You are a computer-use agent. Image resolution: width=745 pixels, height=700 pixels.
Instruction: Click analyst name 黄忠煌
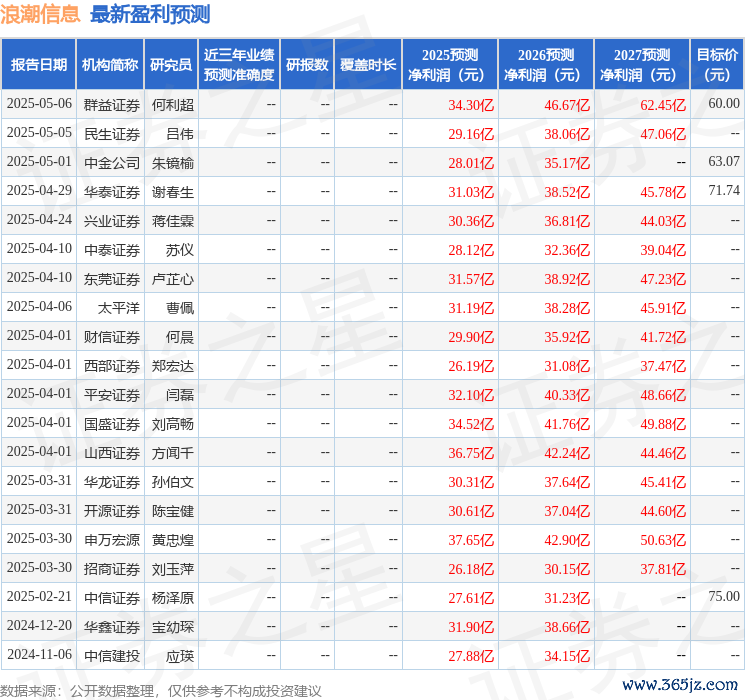point(173,540)
